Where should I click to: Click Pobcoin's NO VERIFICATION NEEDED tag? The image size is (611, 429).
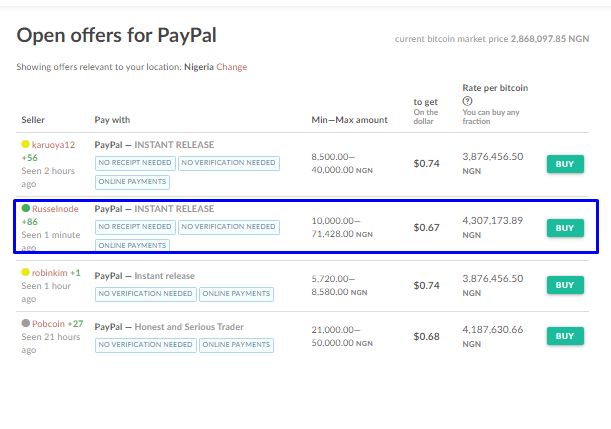pyautogui.click(x=145, y=345)
